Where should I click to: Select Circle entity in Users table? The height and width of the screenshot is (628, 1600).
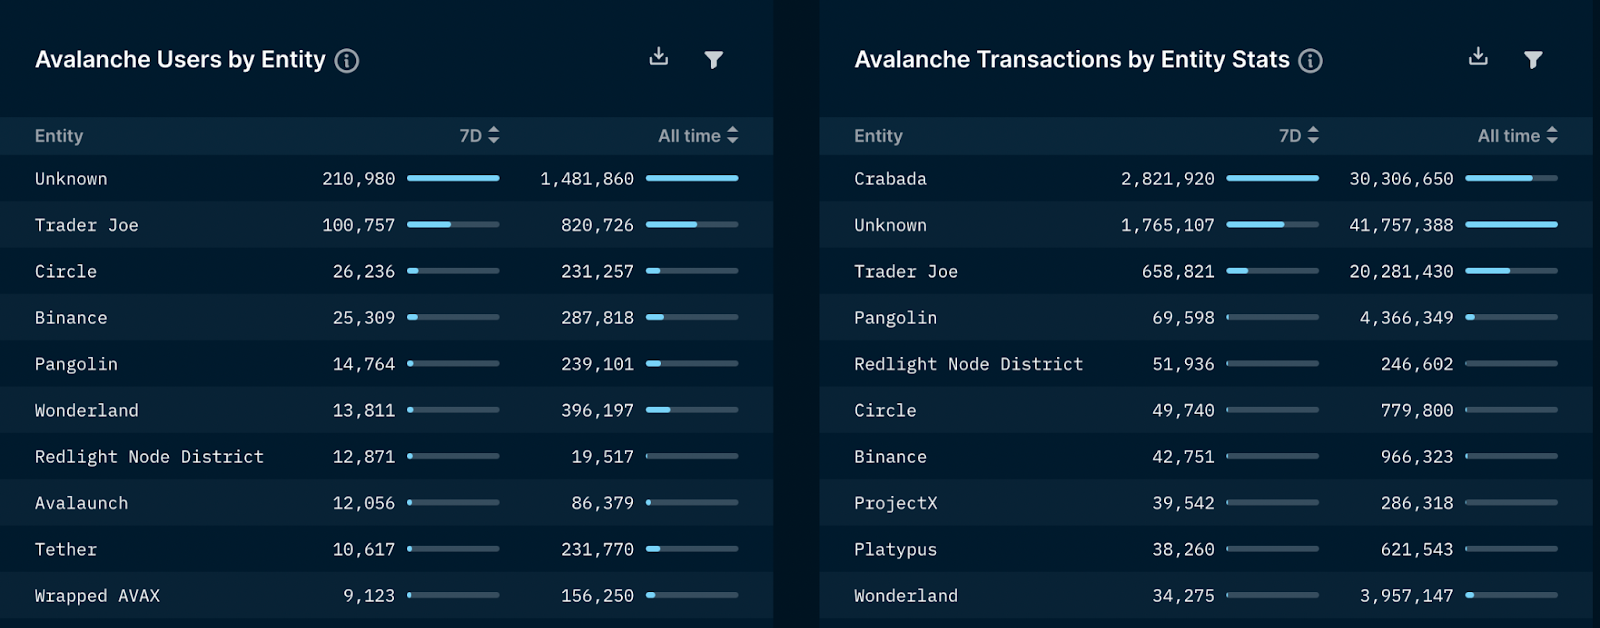tap(66, 272)
